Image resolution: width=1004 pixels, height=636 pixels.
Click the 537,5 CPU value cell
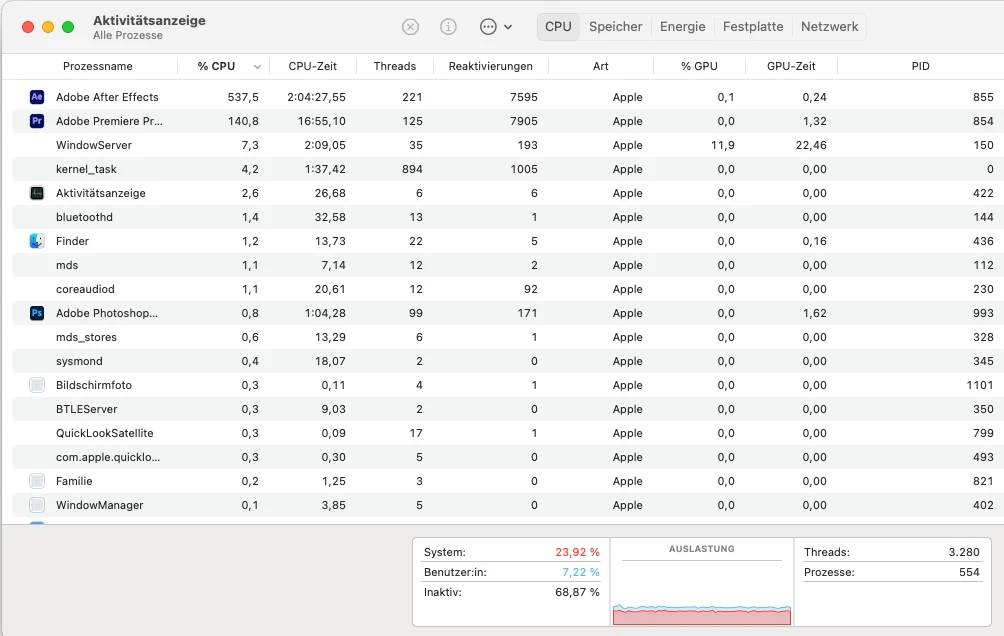243,97
